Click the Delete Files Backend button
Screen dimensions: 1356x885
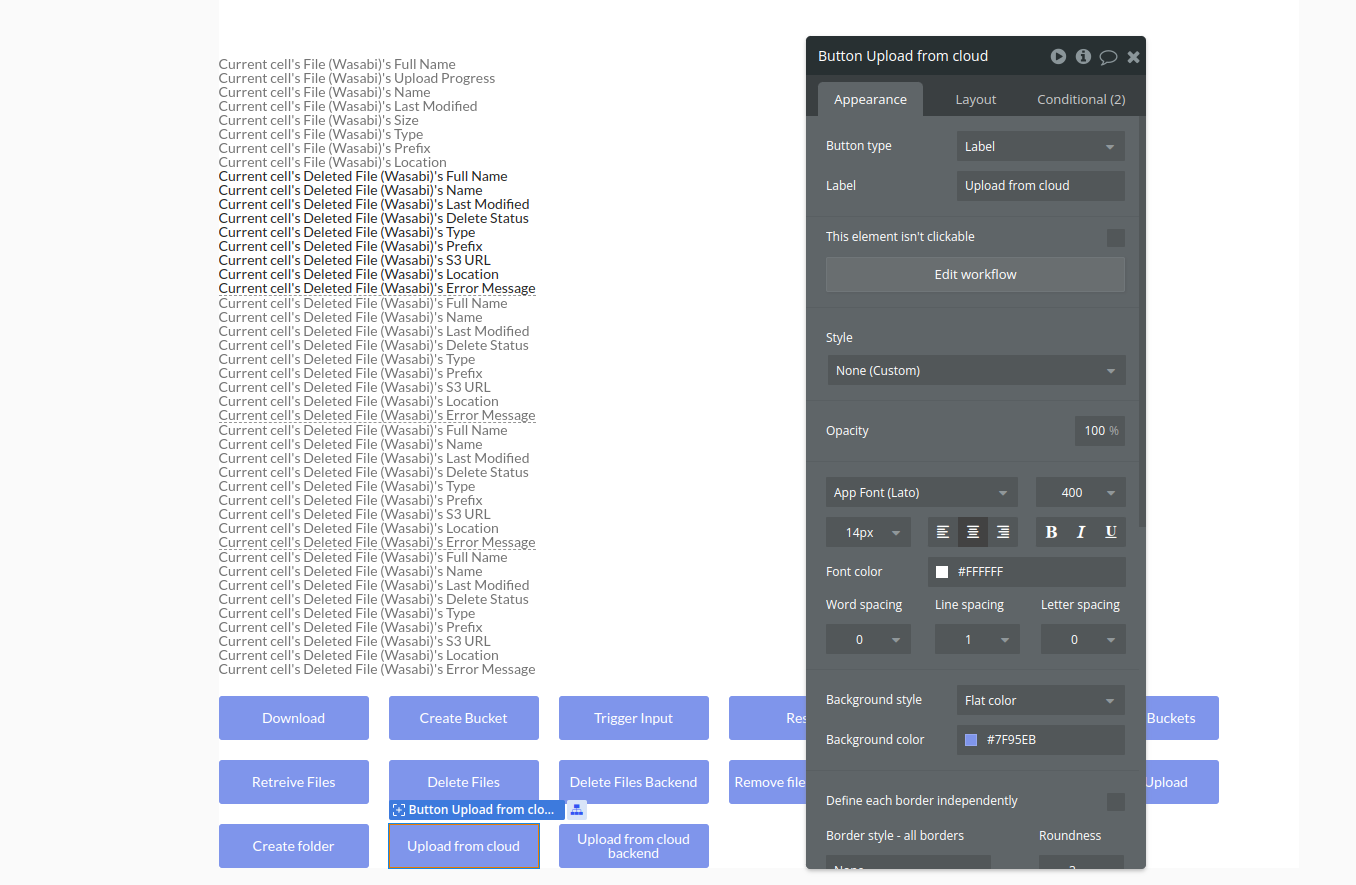634,782
